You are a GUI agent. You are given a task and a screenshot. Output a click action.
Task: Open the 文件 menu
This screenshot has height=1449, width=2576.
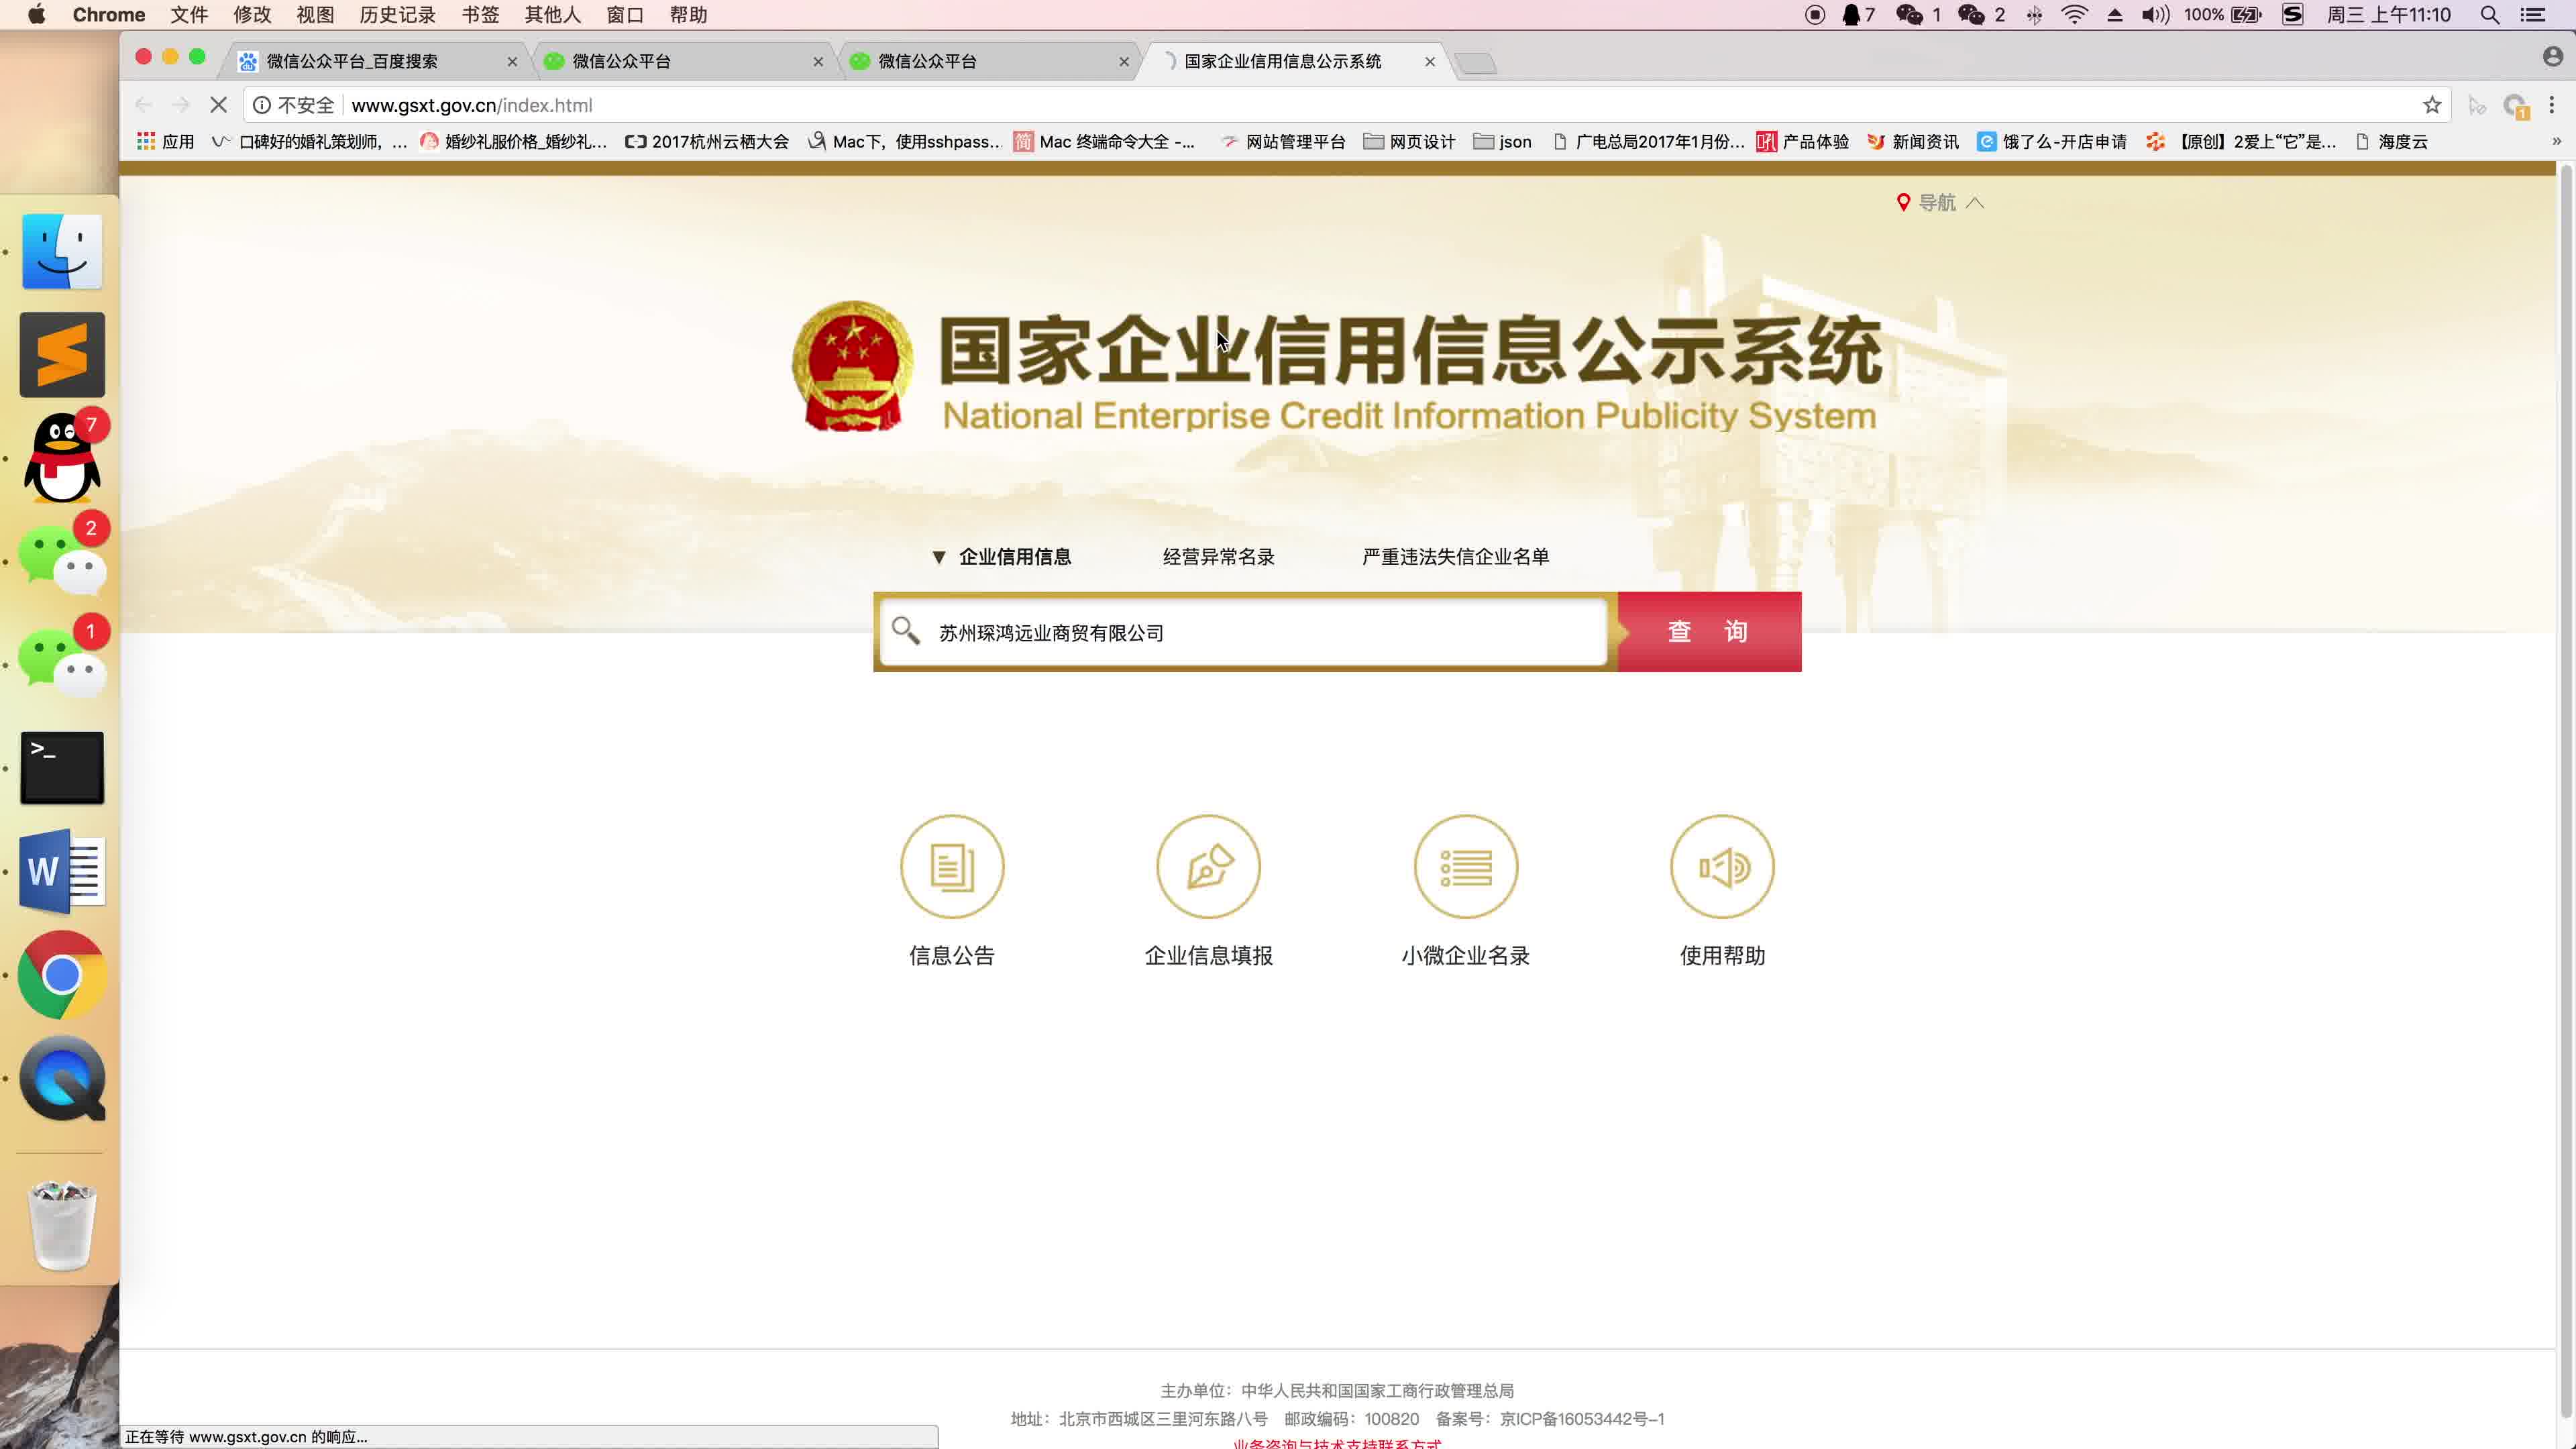[x=189, y=15]
